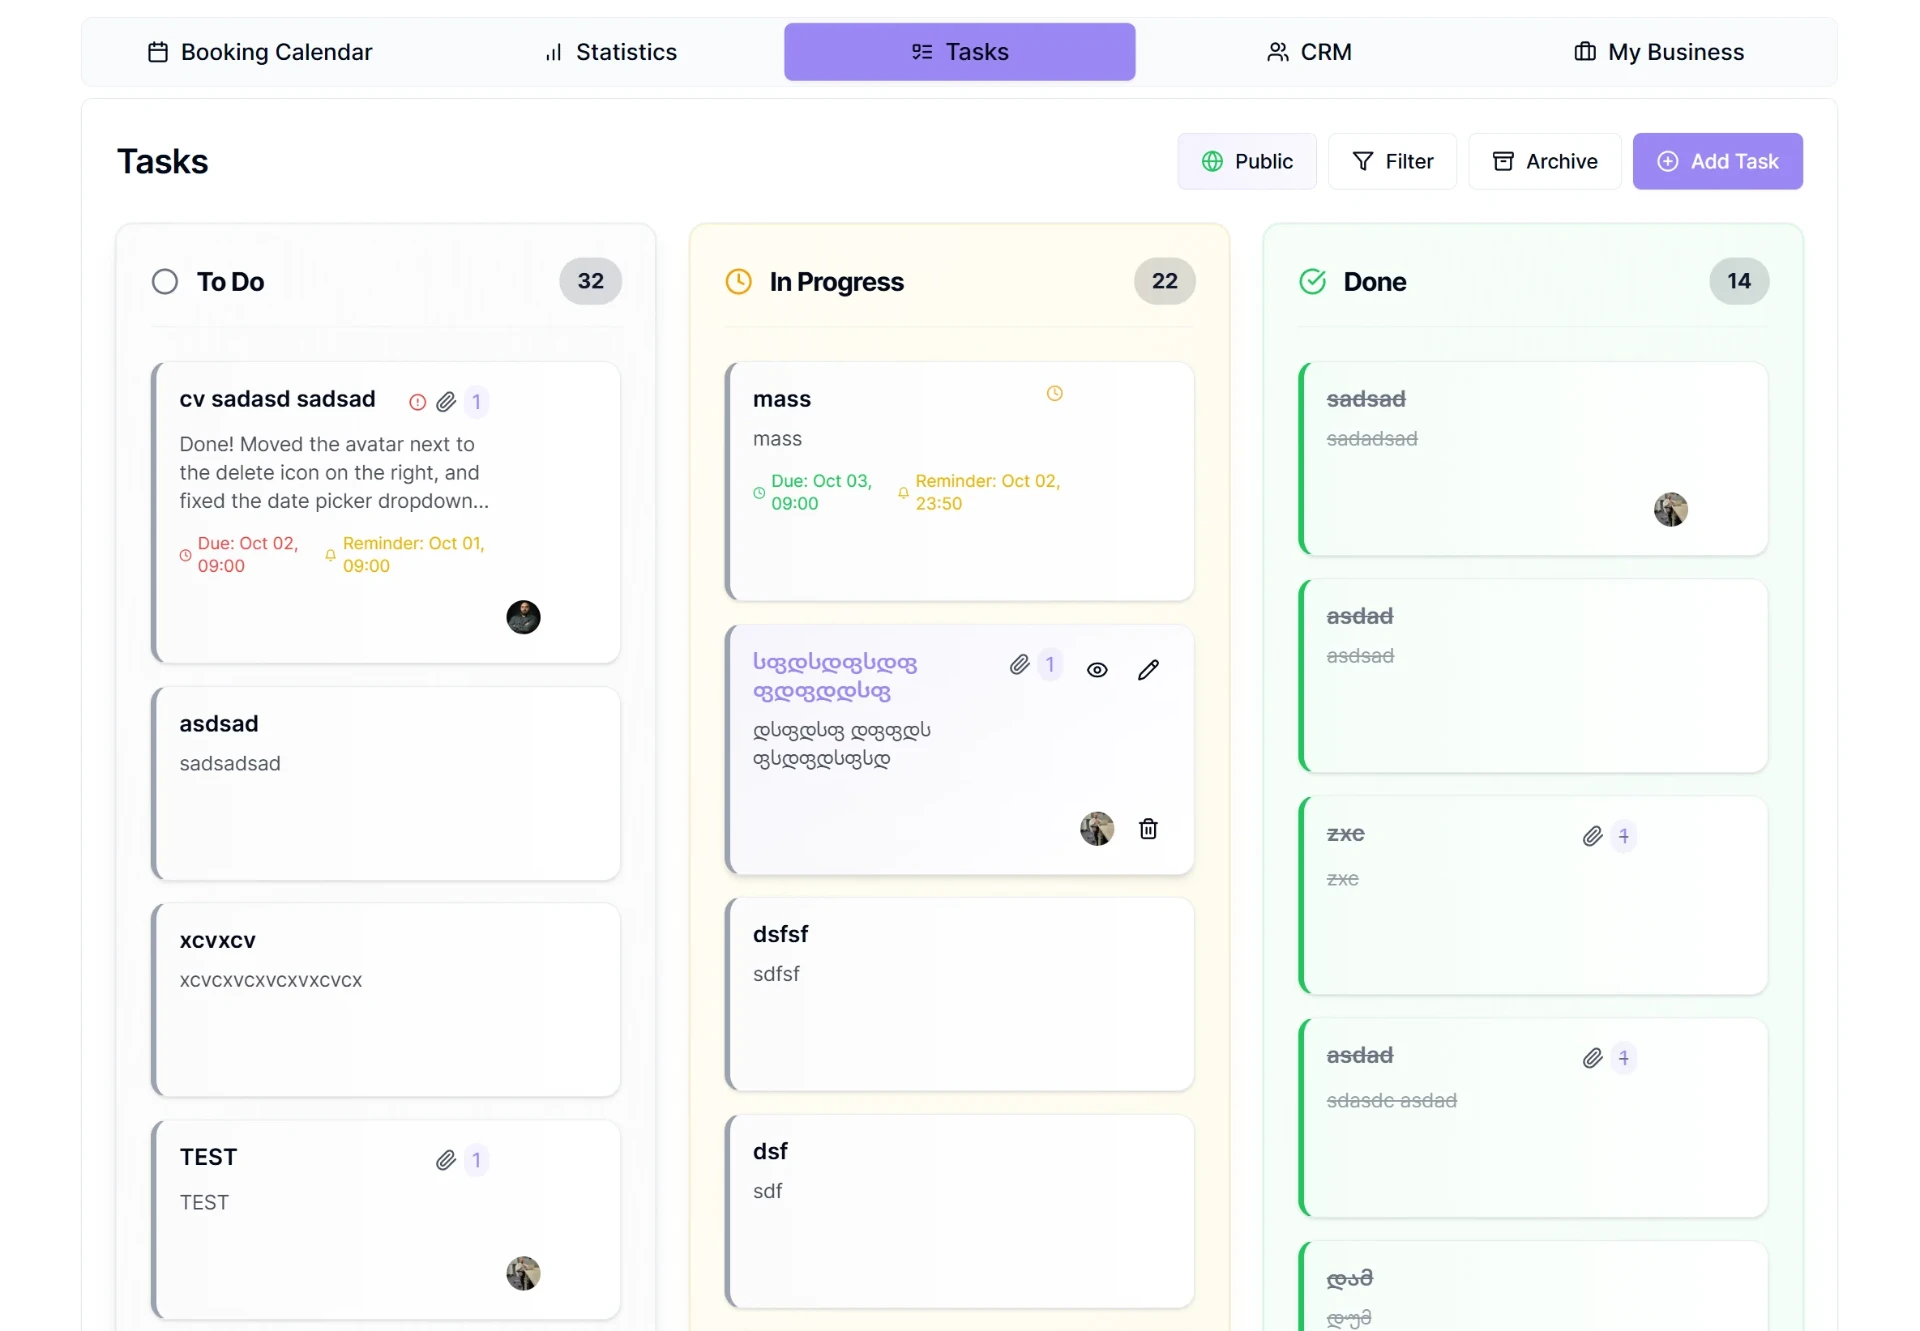Open the dsfsf task card
The width and height of the screenshot is (1920, 1331).
[959, 994]
